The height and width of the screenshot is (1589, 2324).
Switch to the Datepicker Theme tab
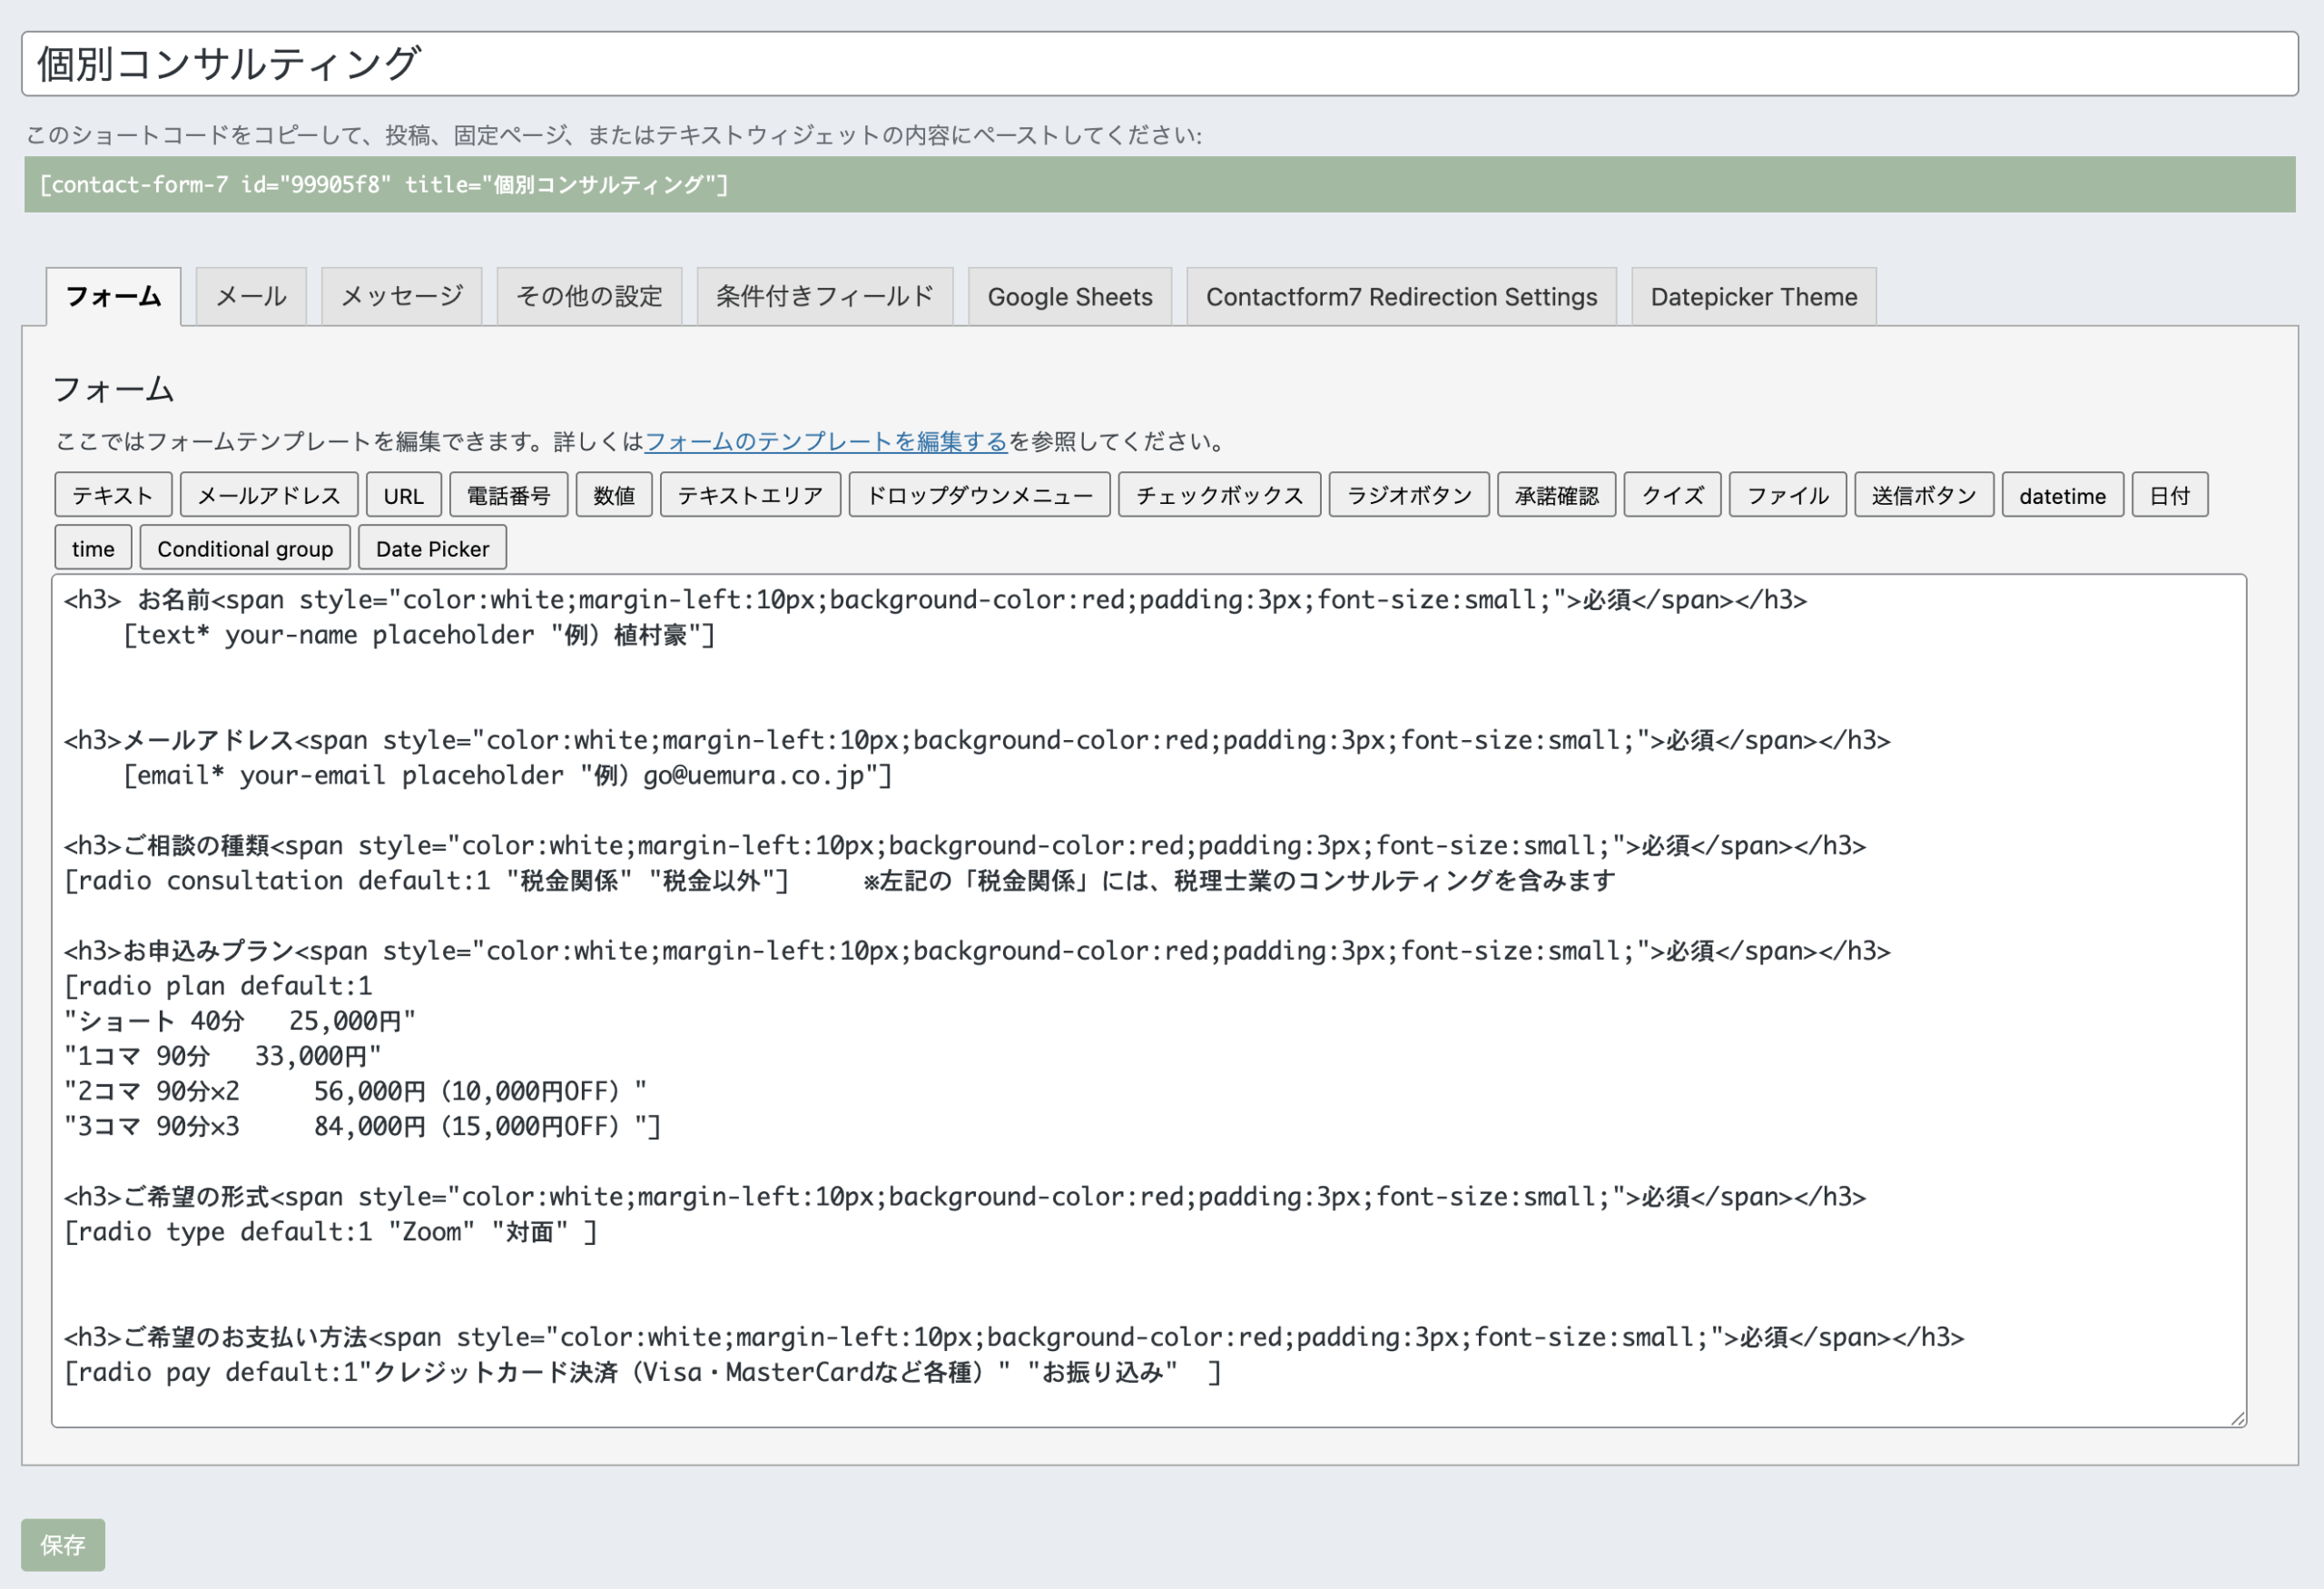1752,296
